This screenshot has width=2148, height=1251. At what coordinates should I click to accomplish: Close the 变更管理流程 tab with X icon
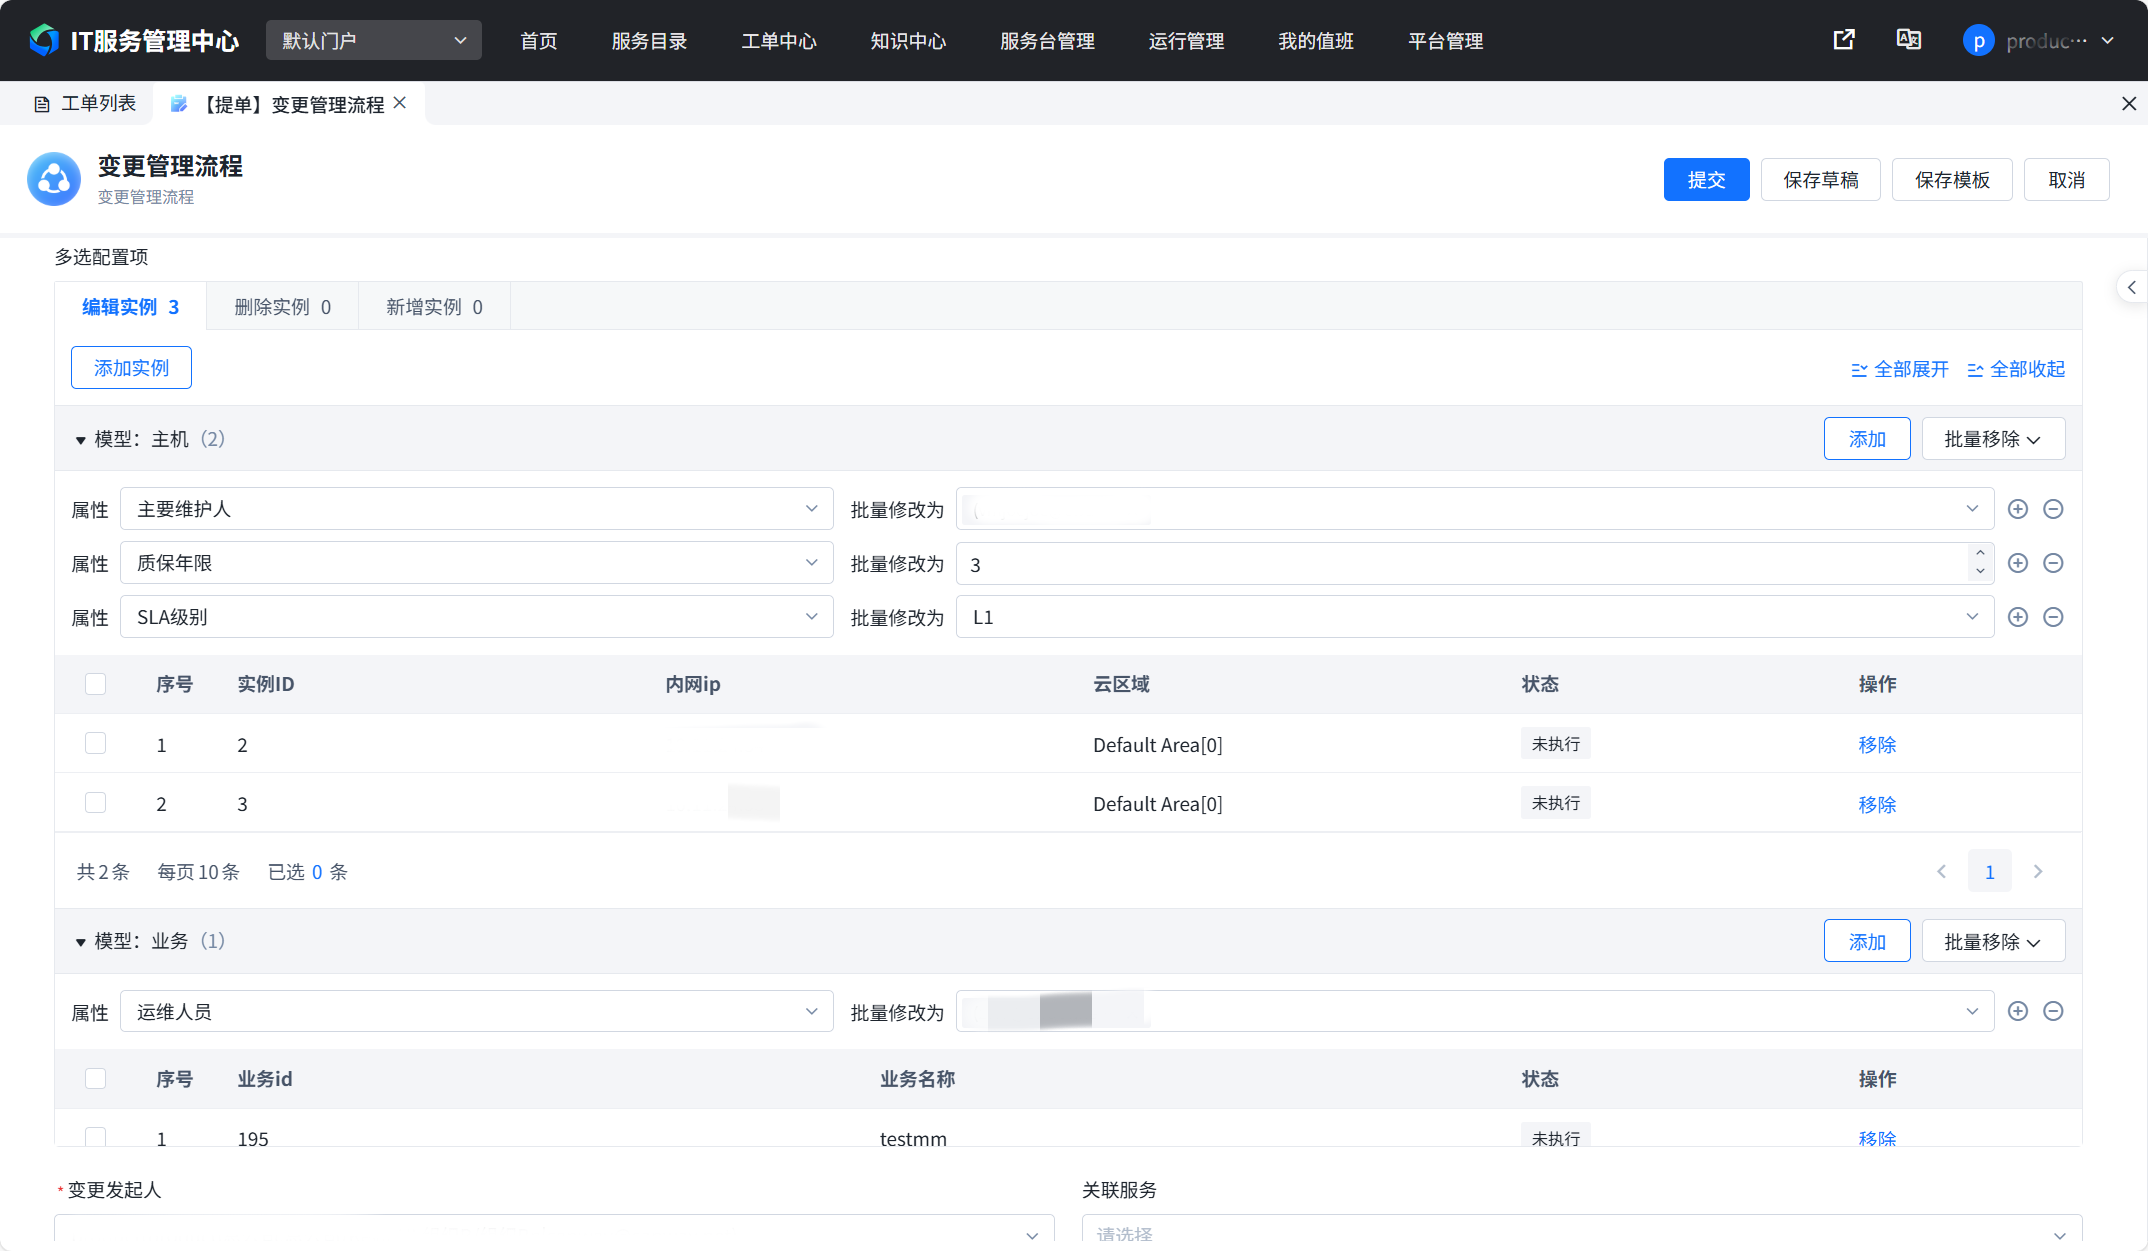(400, 103)
